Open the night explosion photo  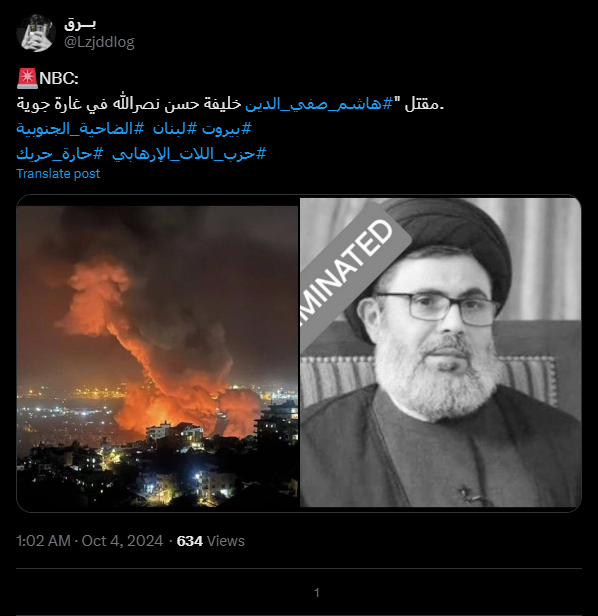(x=157, y=356)
